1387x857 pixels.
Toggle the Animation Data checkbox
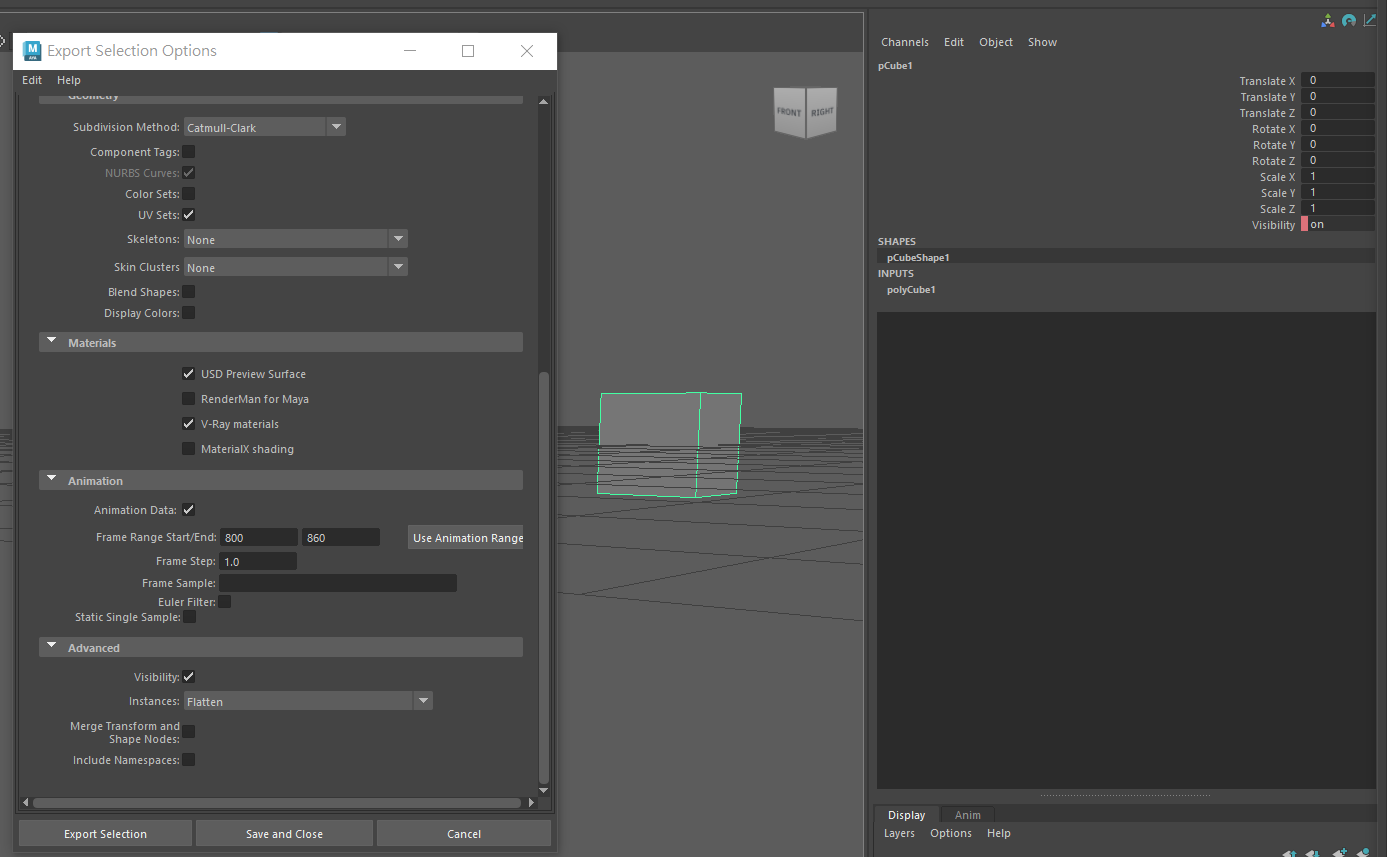point(188,510)
